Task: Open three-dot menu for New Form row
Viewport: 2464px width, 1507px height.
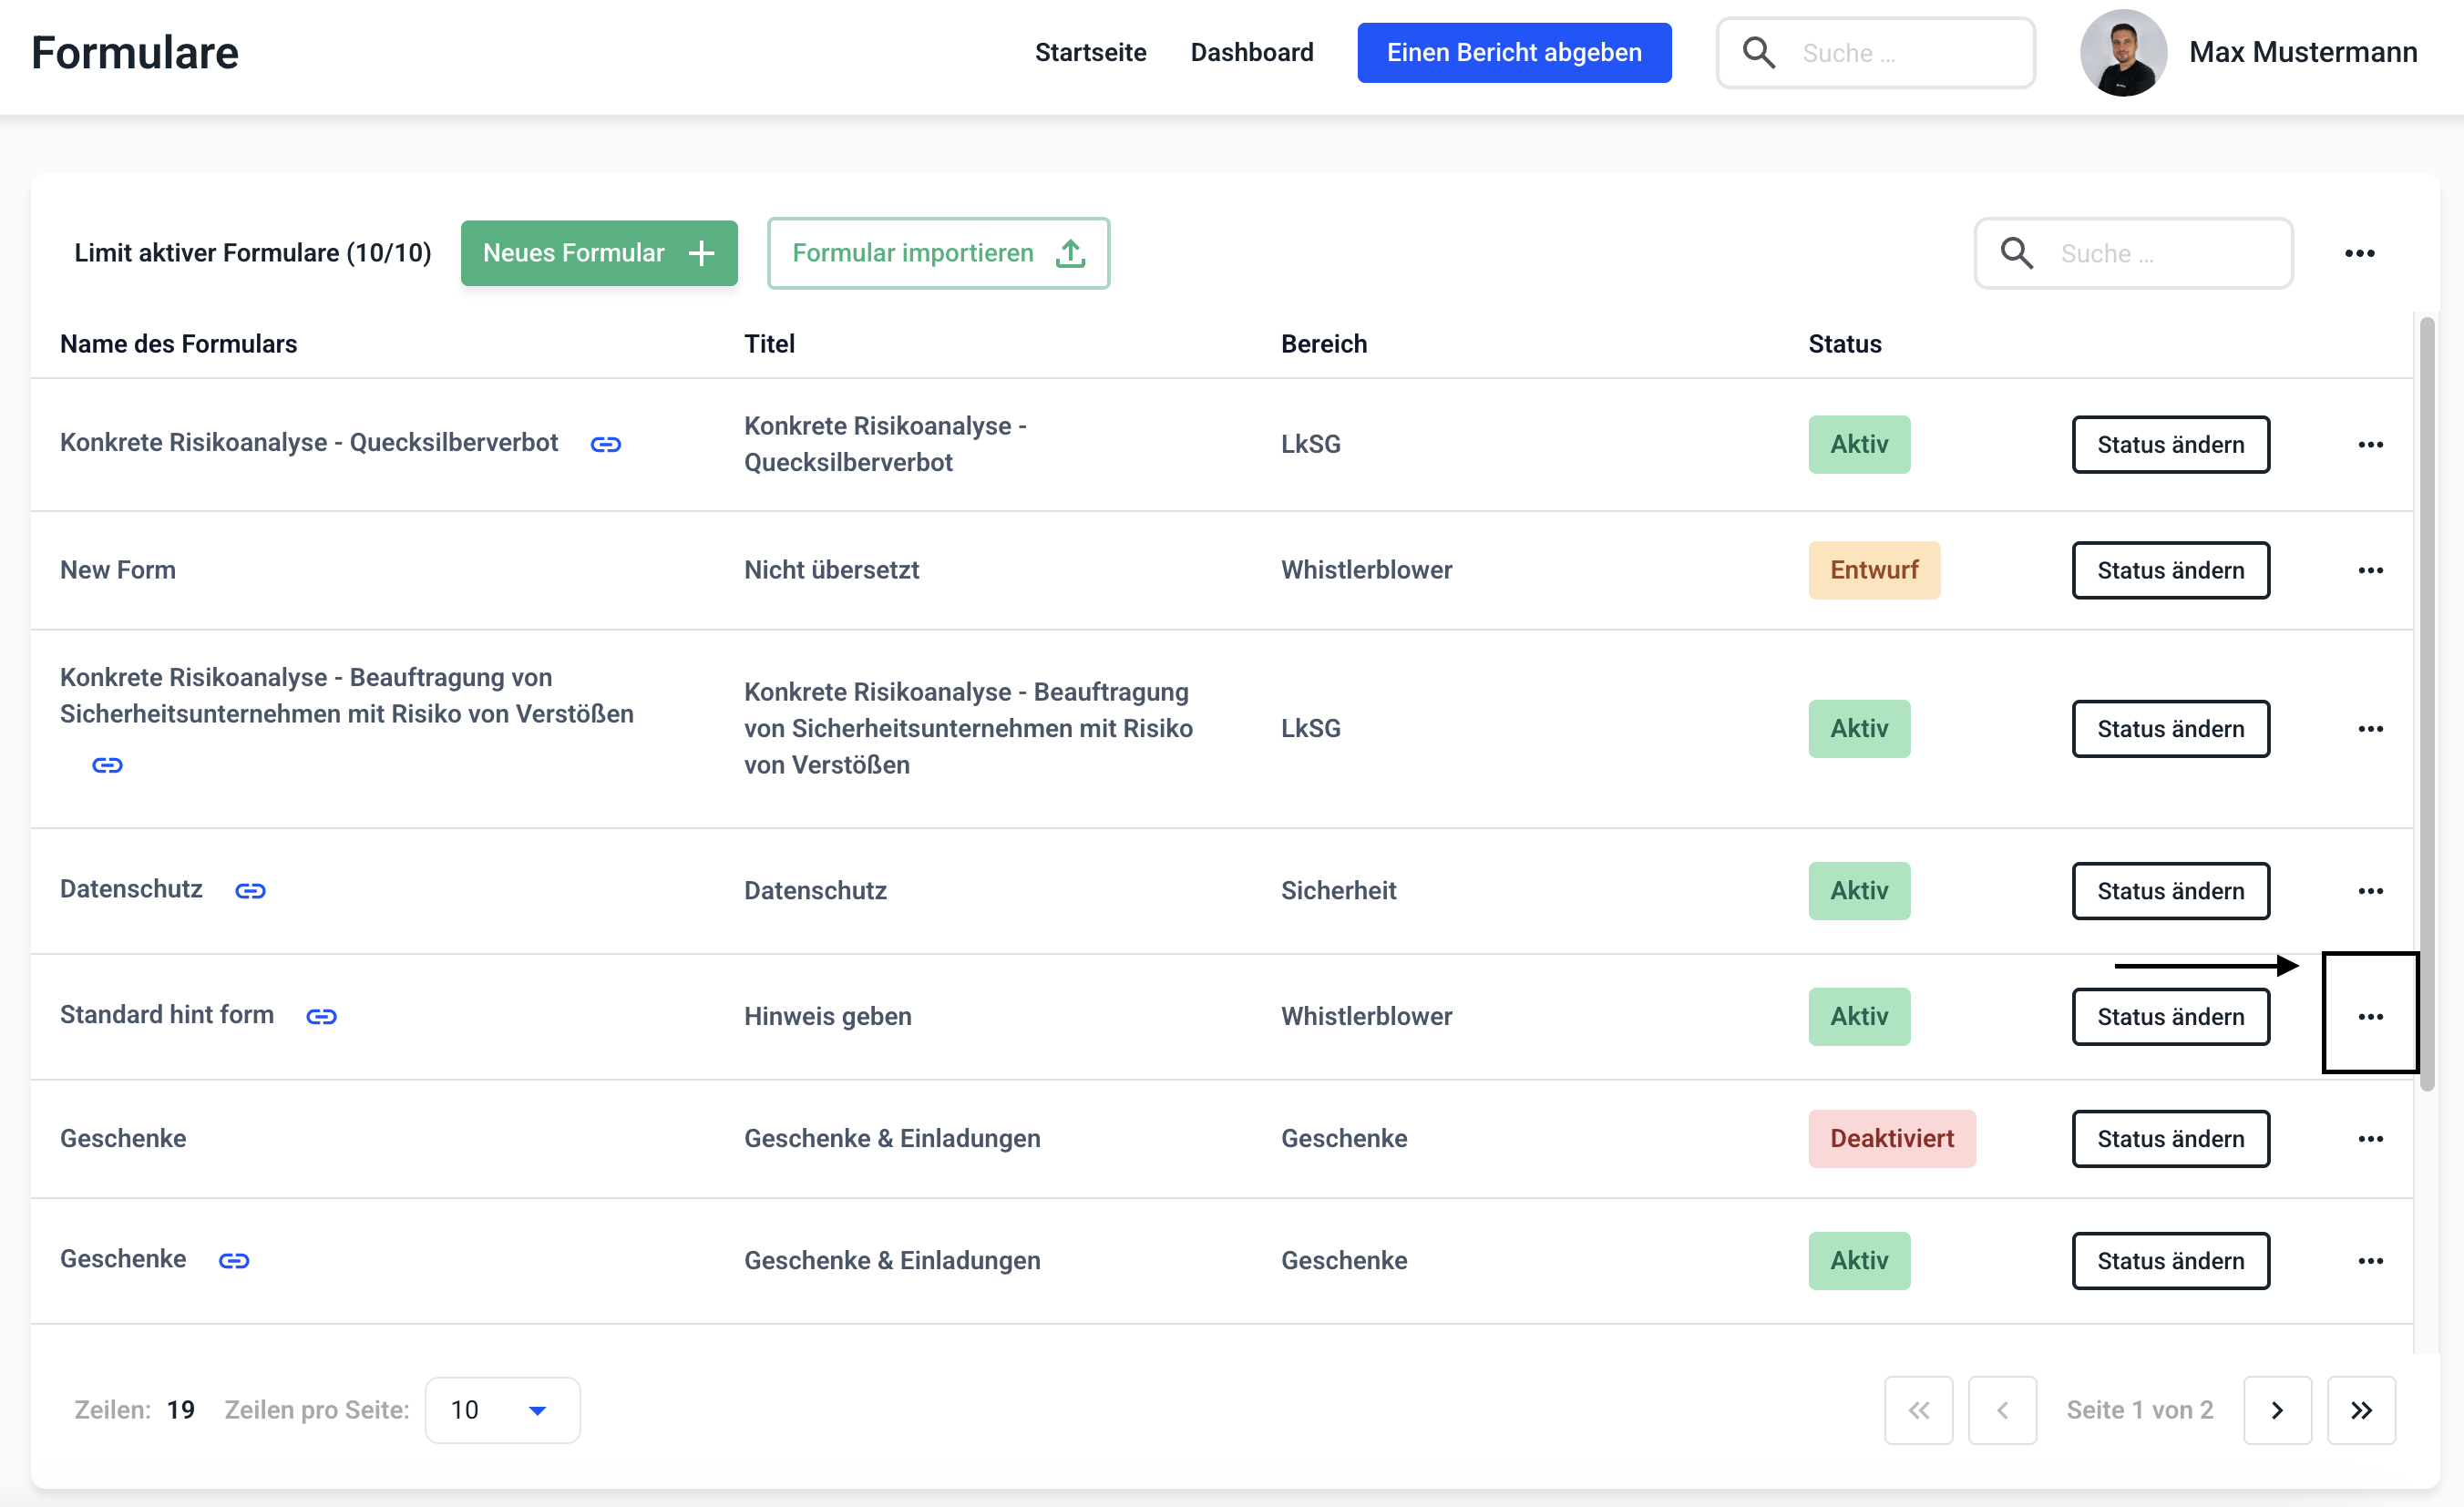Action: (2370, 570)
